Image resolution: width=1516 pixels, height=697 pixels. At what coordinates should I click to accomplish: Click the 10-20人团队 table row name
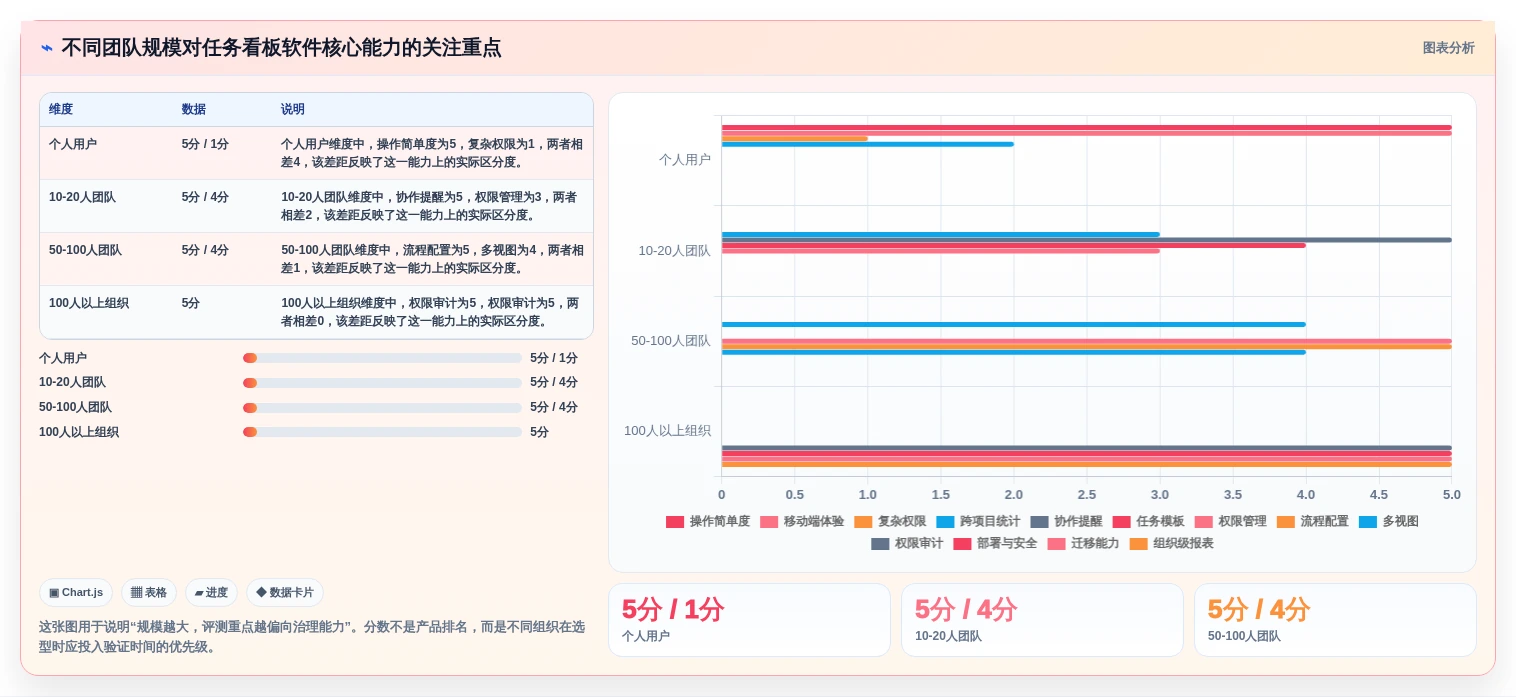point(82,197)
